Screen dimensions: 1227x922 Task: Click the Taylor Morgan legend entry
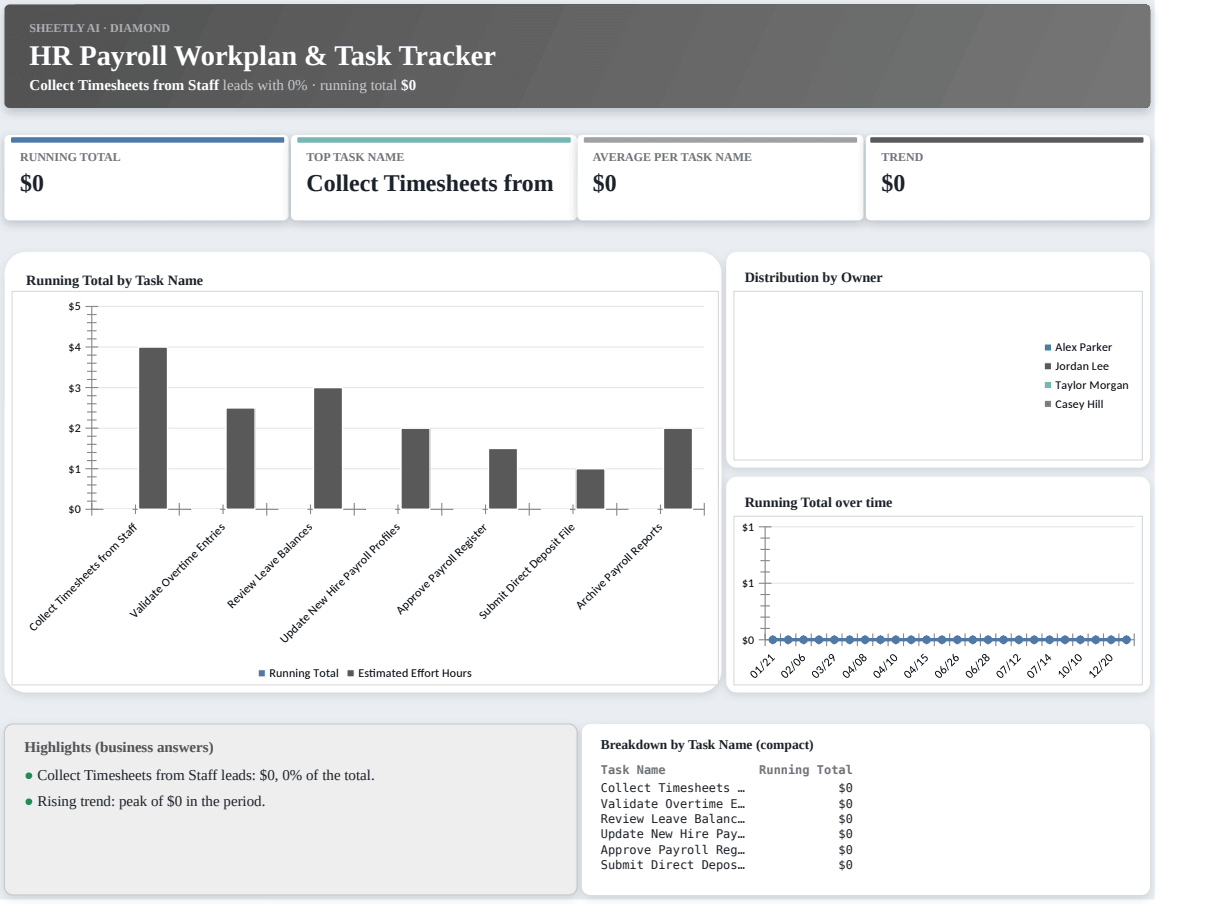(x=1087, y=385)
